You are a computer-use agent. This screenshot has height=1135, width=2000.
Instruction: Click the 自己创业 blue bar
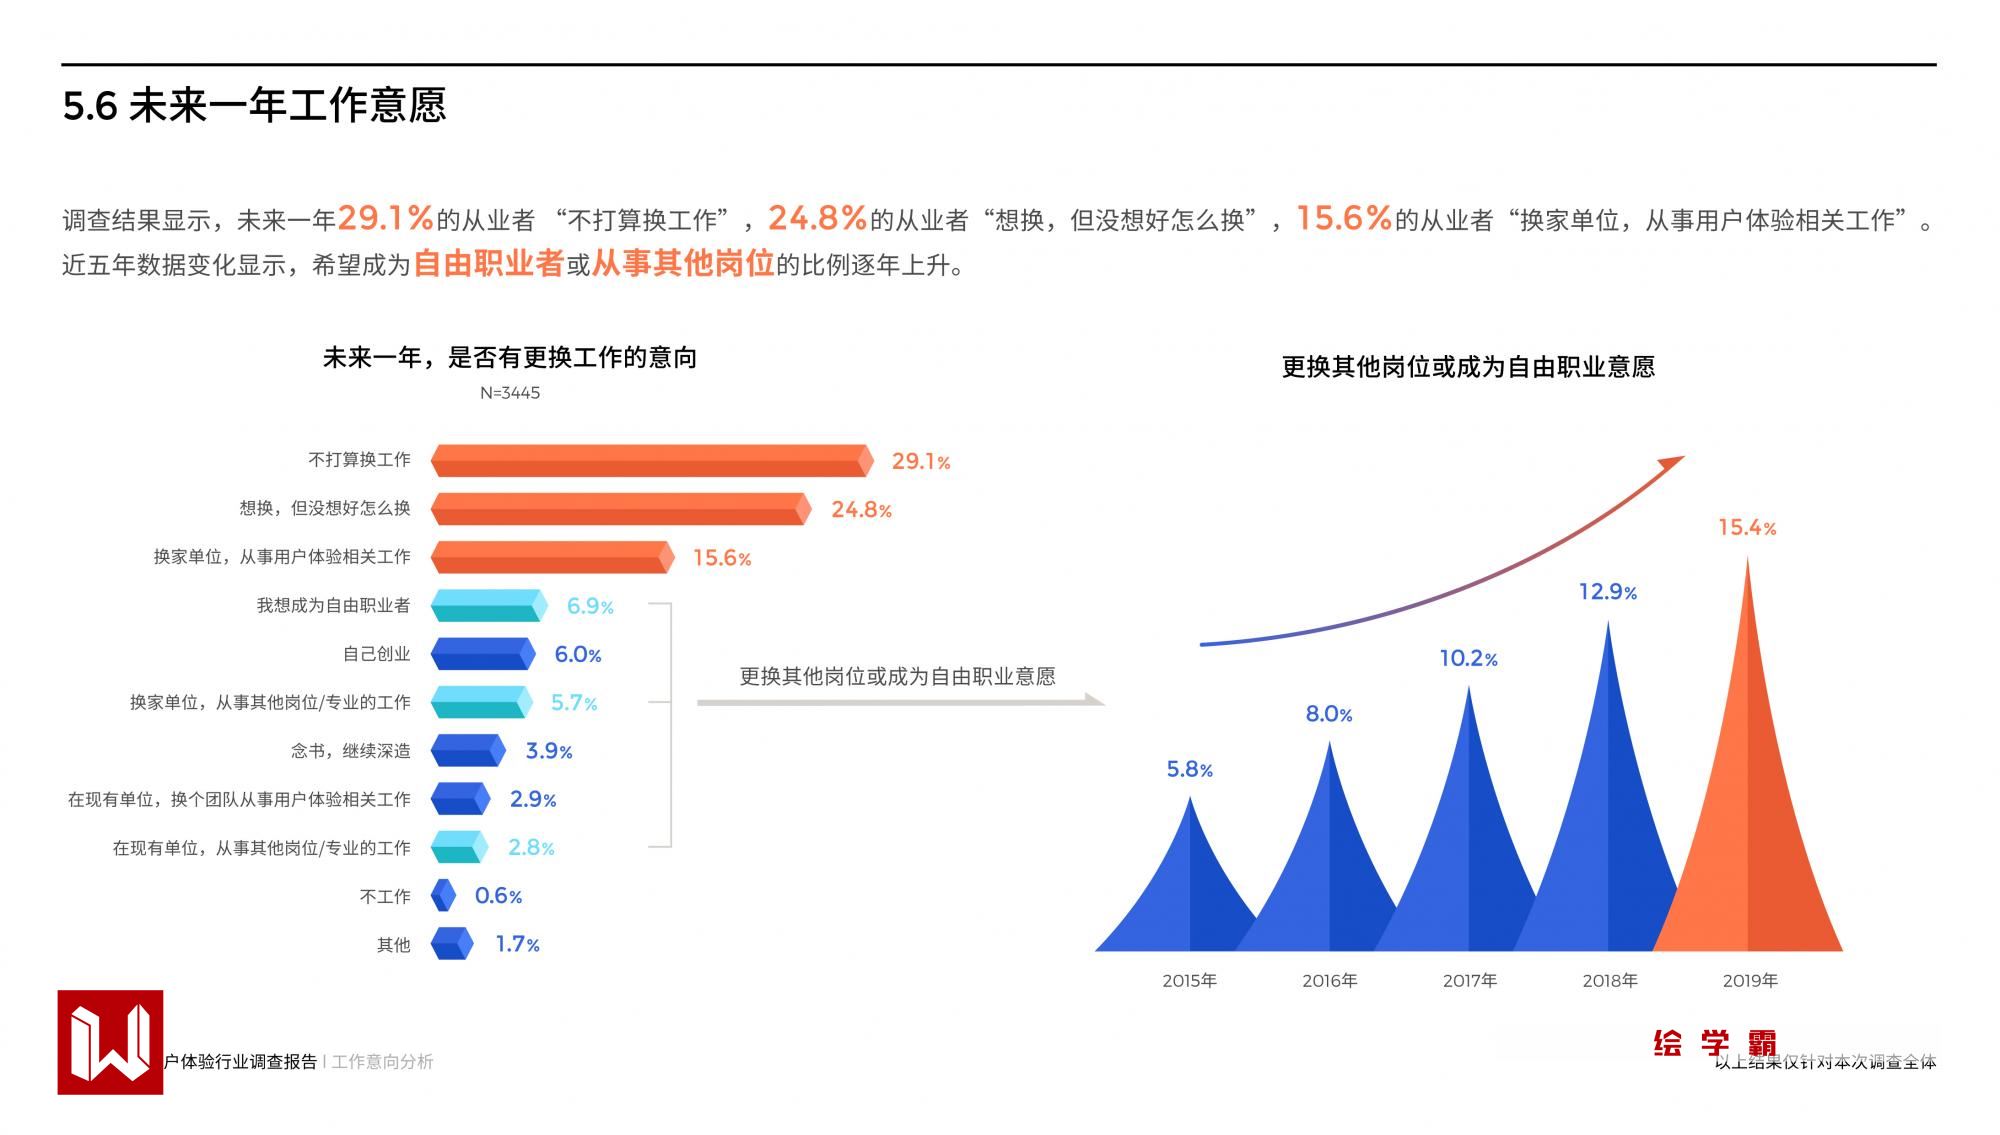[483, 654]
